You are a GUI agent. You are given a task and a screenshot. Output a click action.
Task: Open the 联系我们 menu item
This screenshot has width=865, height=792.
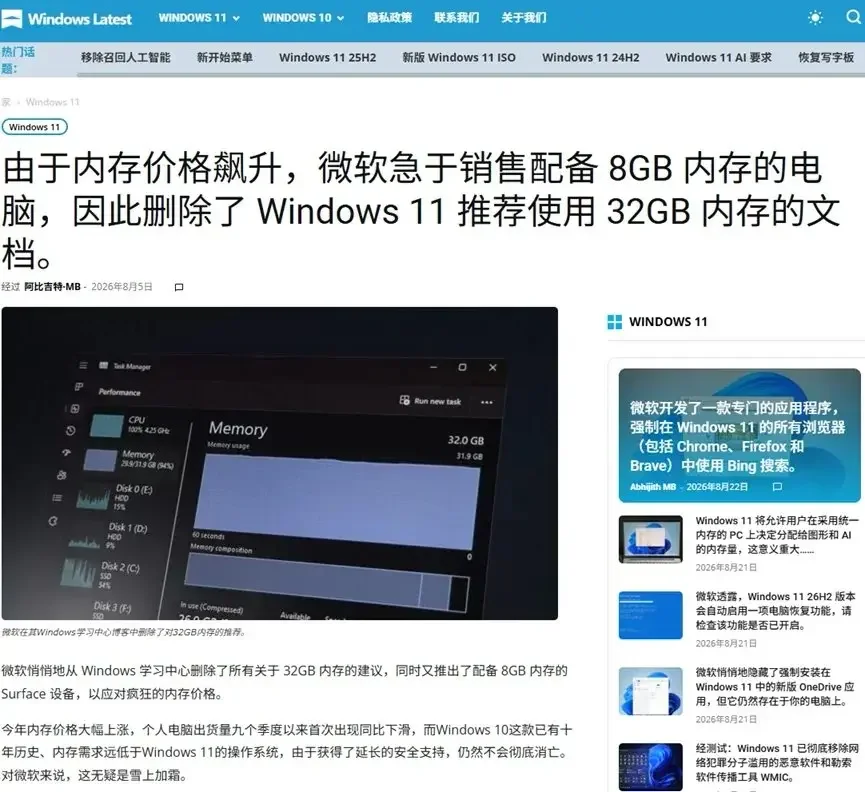456,18
